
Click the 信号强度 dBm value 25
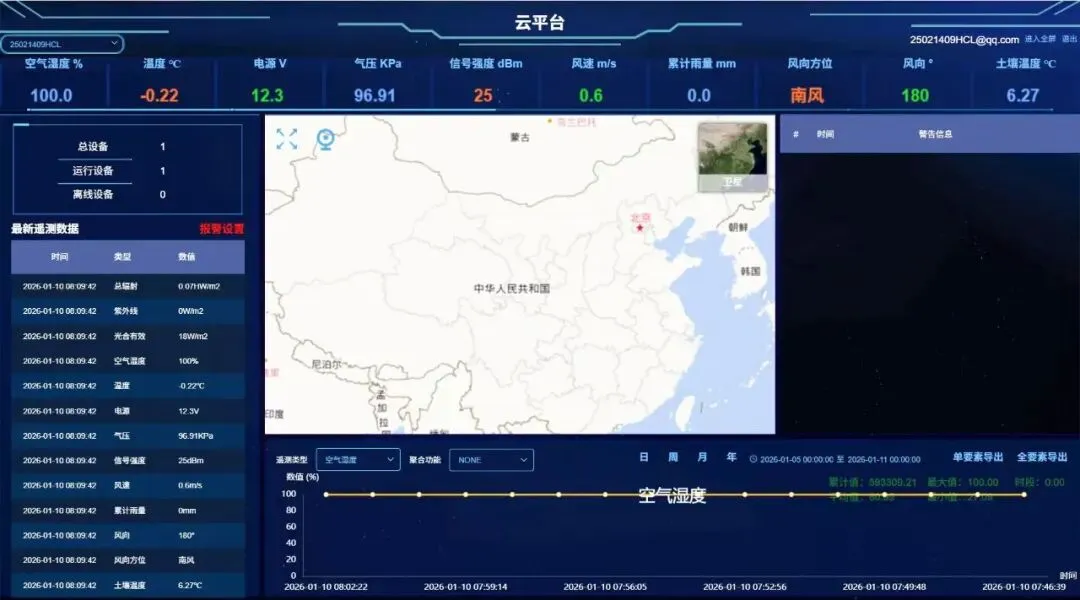point(483,95)
